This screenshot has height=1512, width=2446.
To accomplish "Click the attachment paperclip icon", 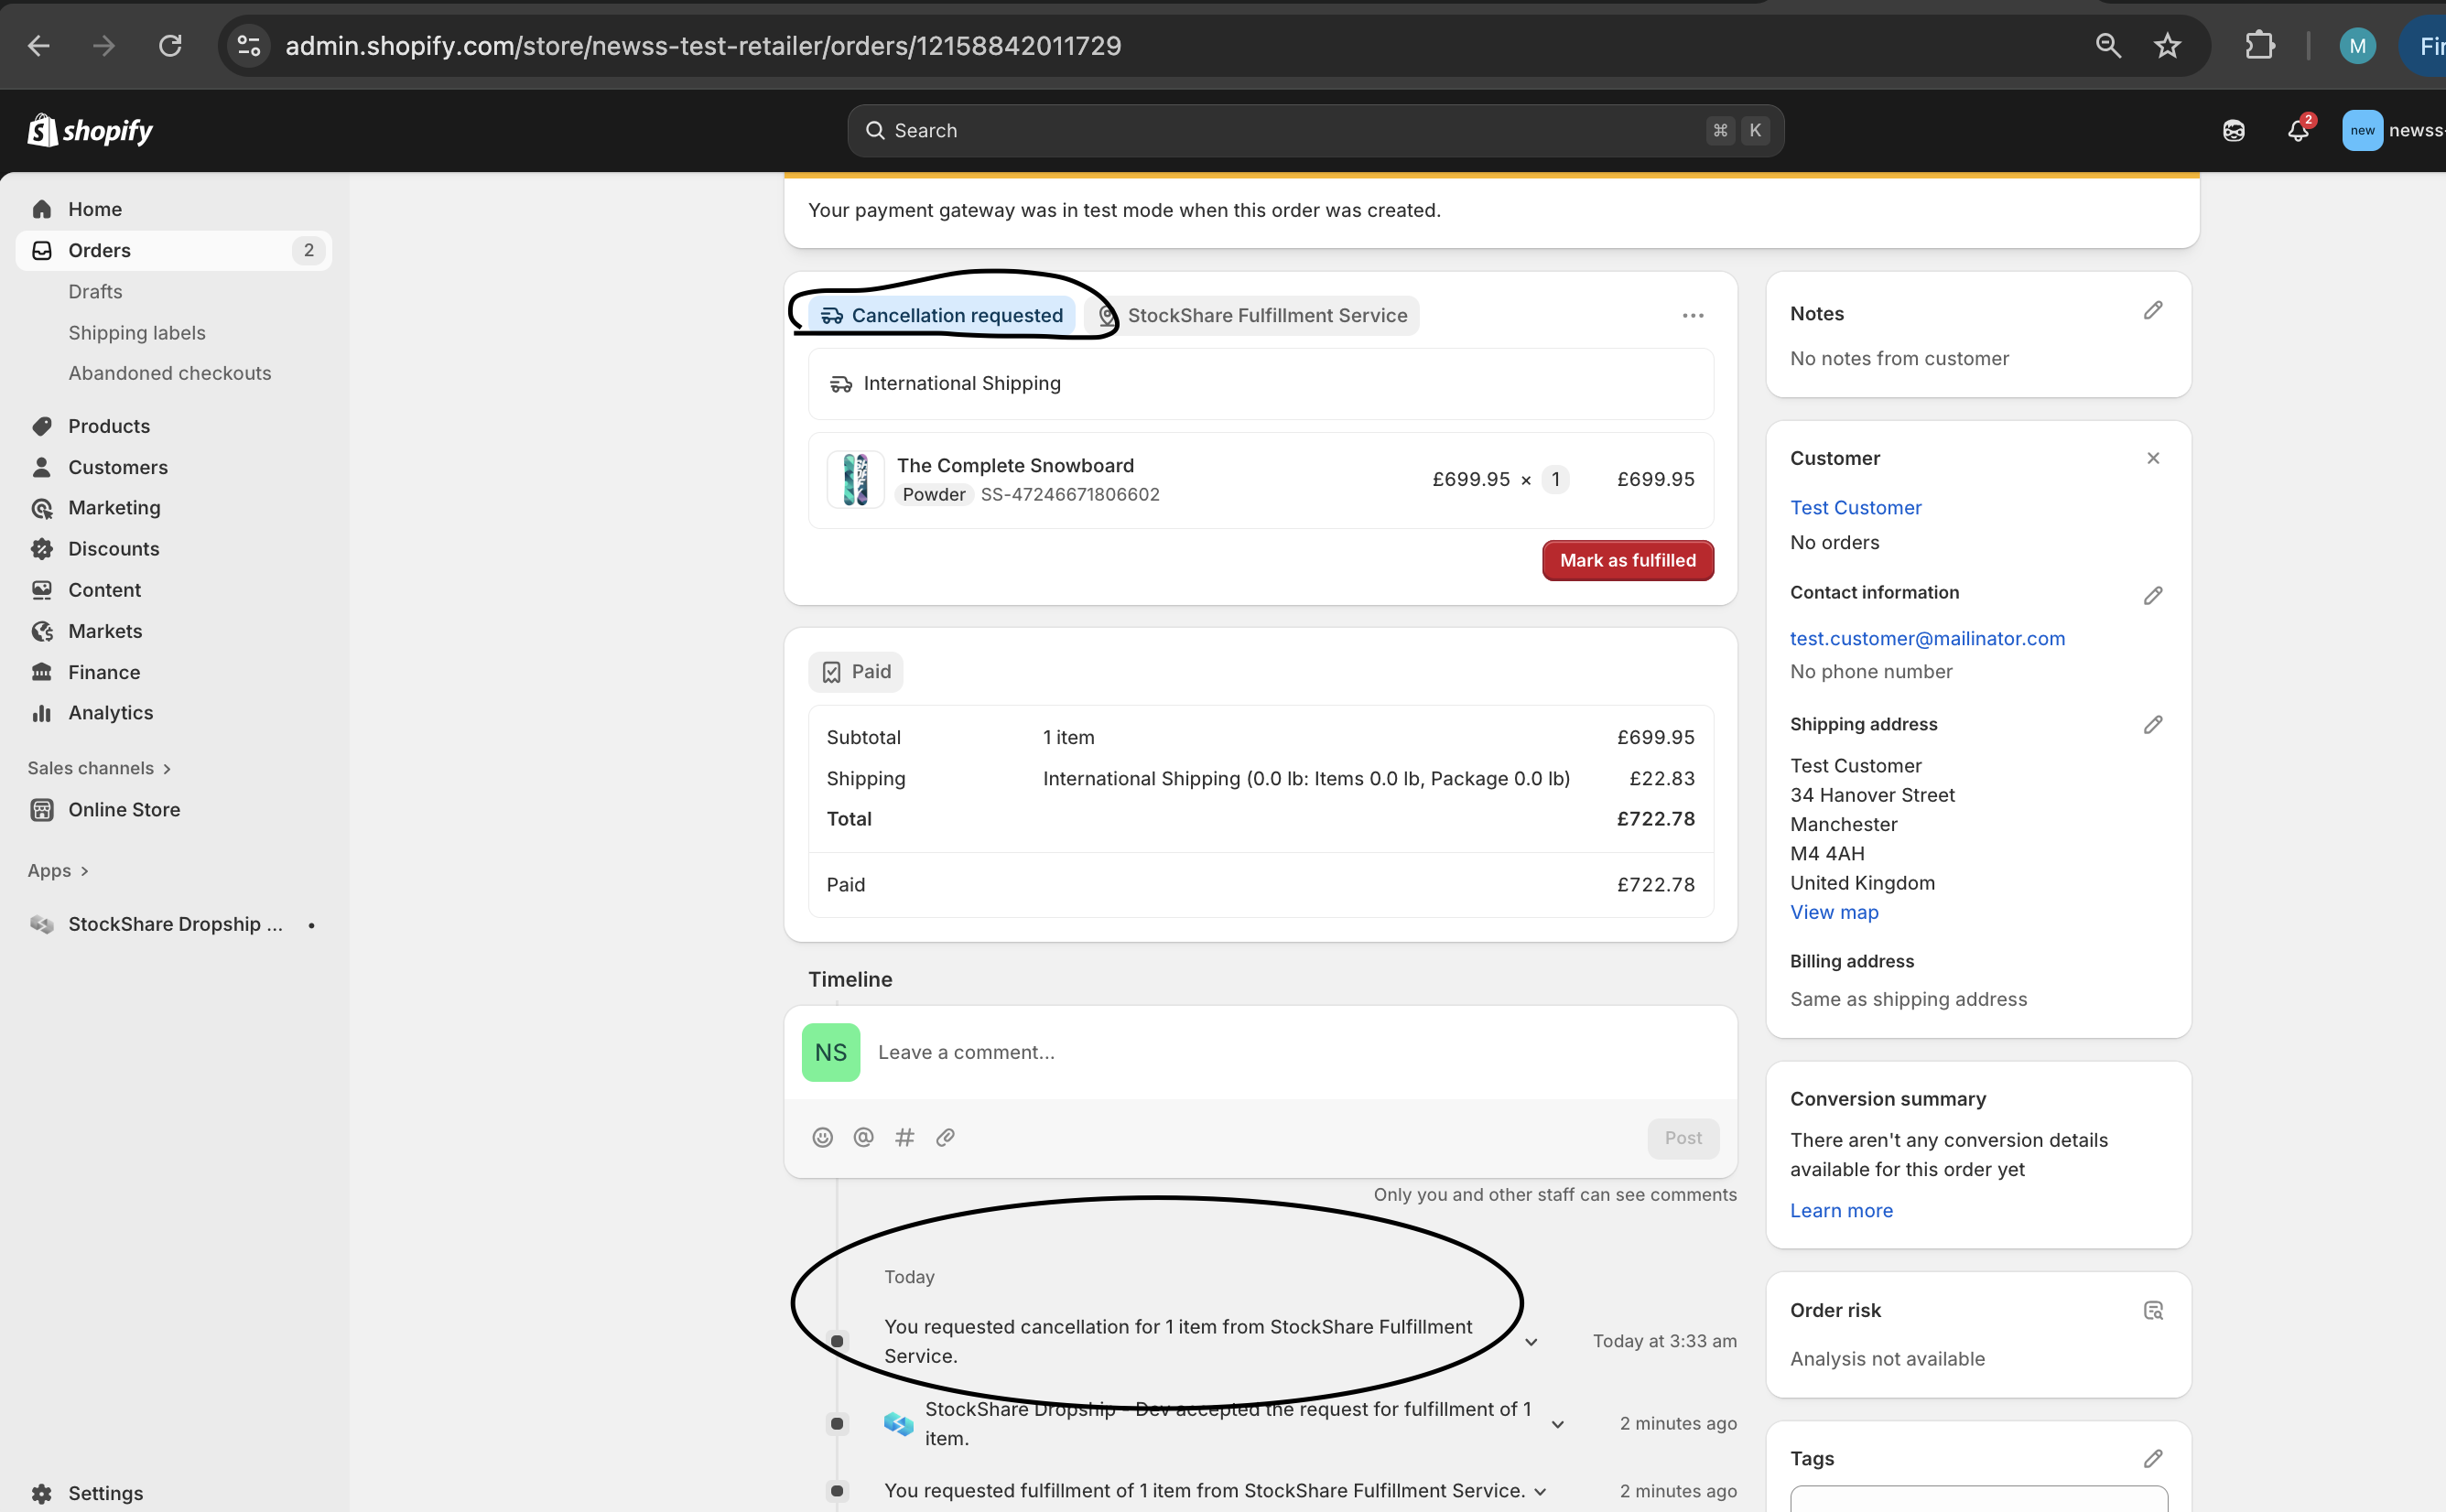I will pyautogui.click(x=945, y=1137).
